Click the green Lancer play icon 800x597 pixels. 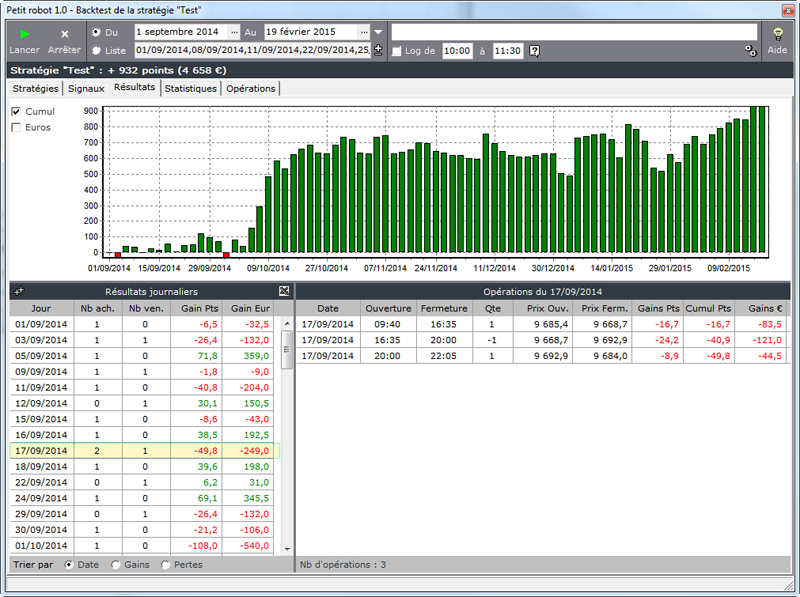25,34
